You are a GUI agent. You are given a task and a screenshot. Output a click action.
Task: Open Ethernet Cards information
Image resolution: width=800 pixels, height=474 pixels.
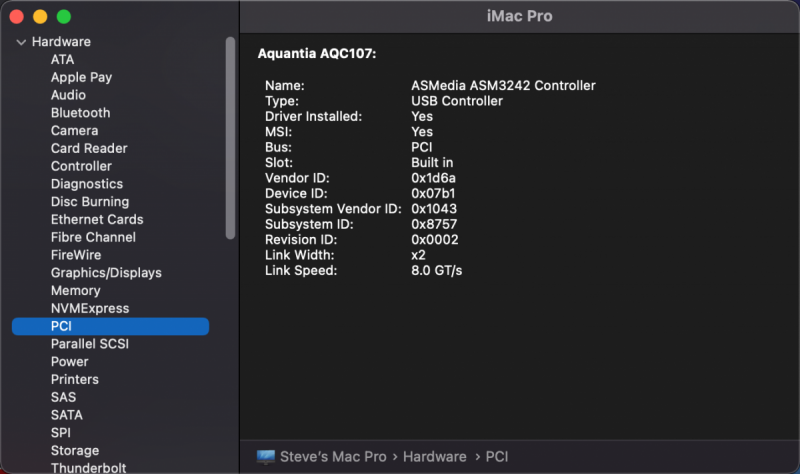click(97, 219)
